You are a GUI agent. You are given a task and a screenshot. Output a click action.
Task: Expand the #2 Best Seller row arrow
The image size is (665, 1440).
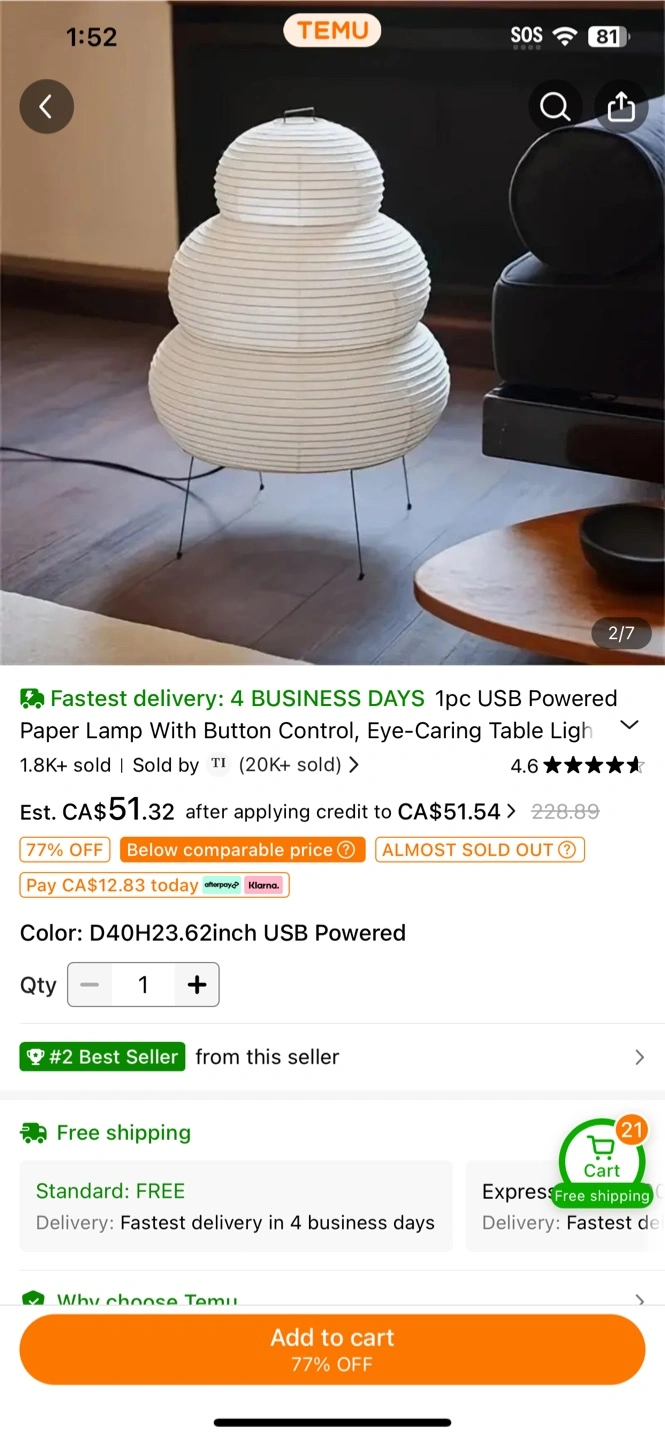click(x=640, y=1057)
